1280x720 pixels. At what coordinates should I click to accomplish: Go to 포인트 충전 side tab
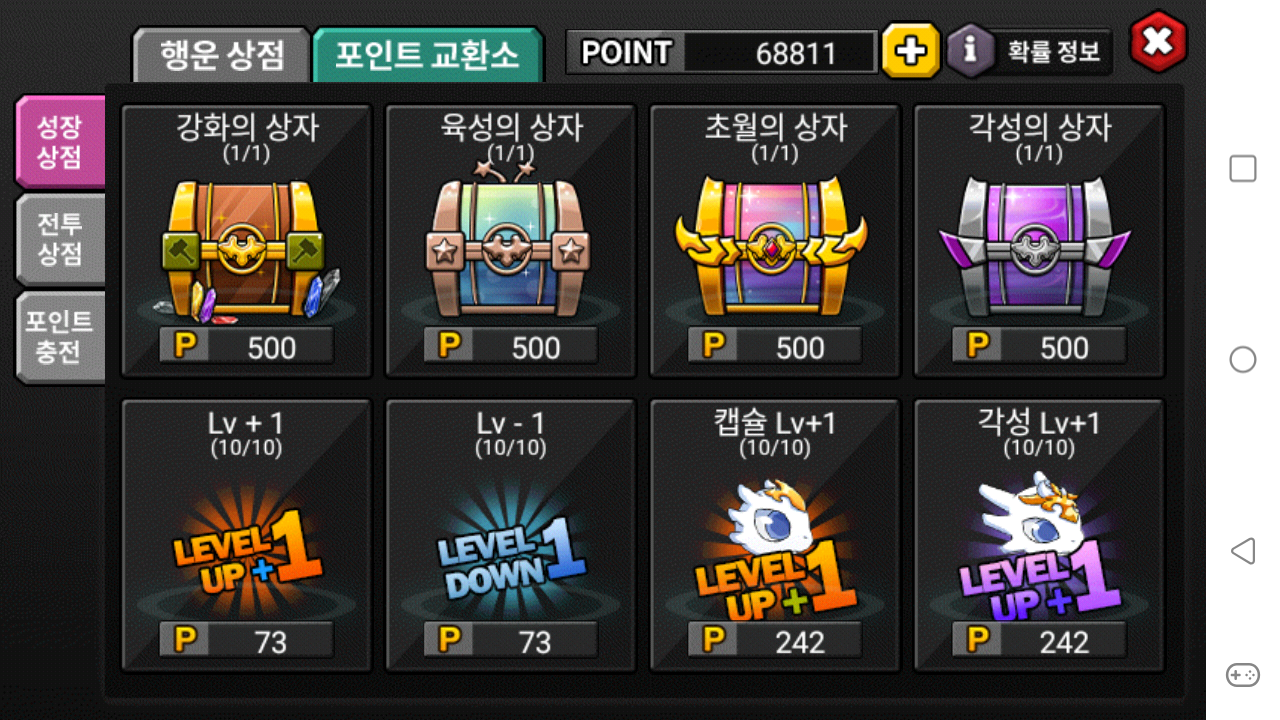60,337
